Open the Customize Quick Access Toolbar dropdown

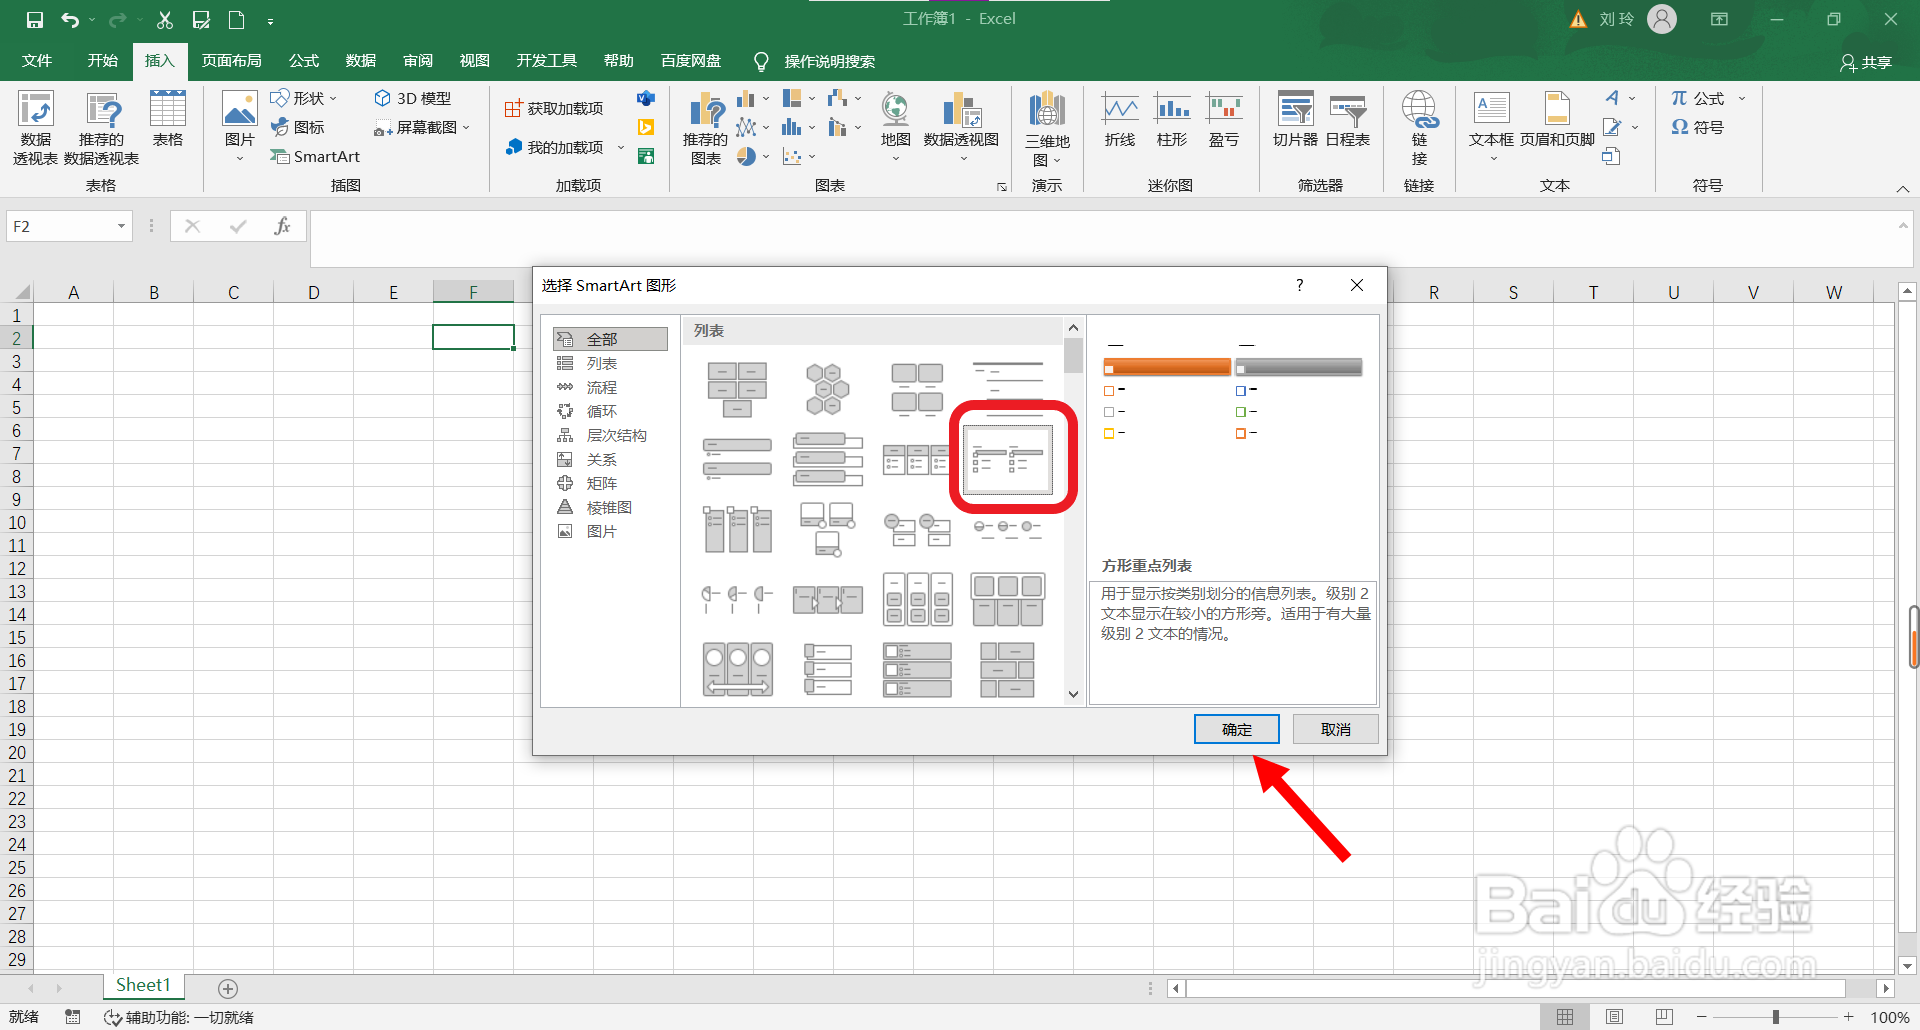tap(270, 21)
